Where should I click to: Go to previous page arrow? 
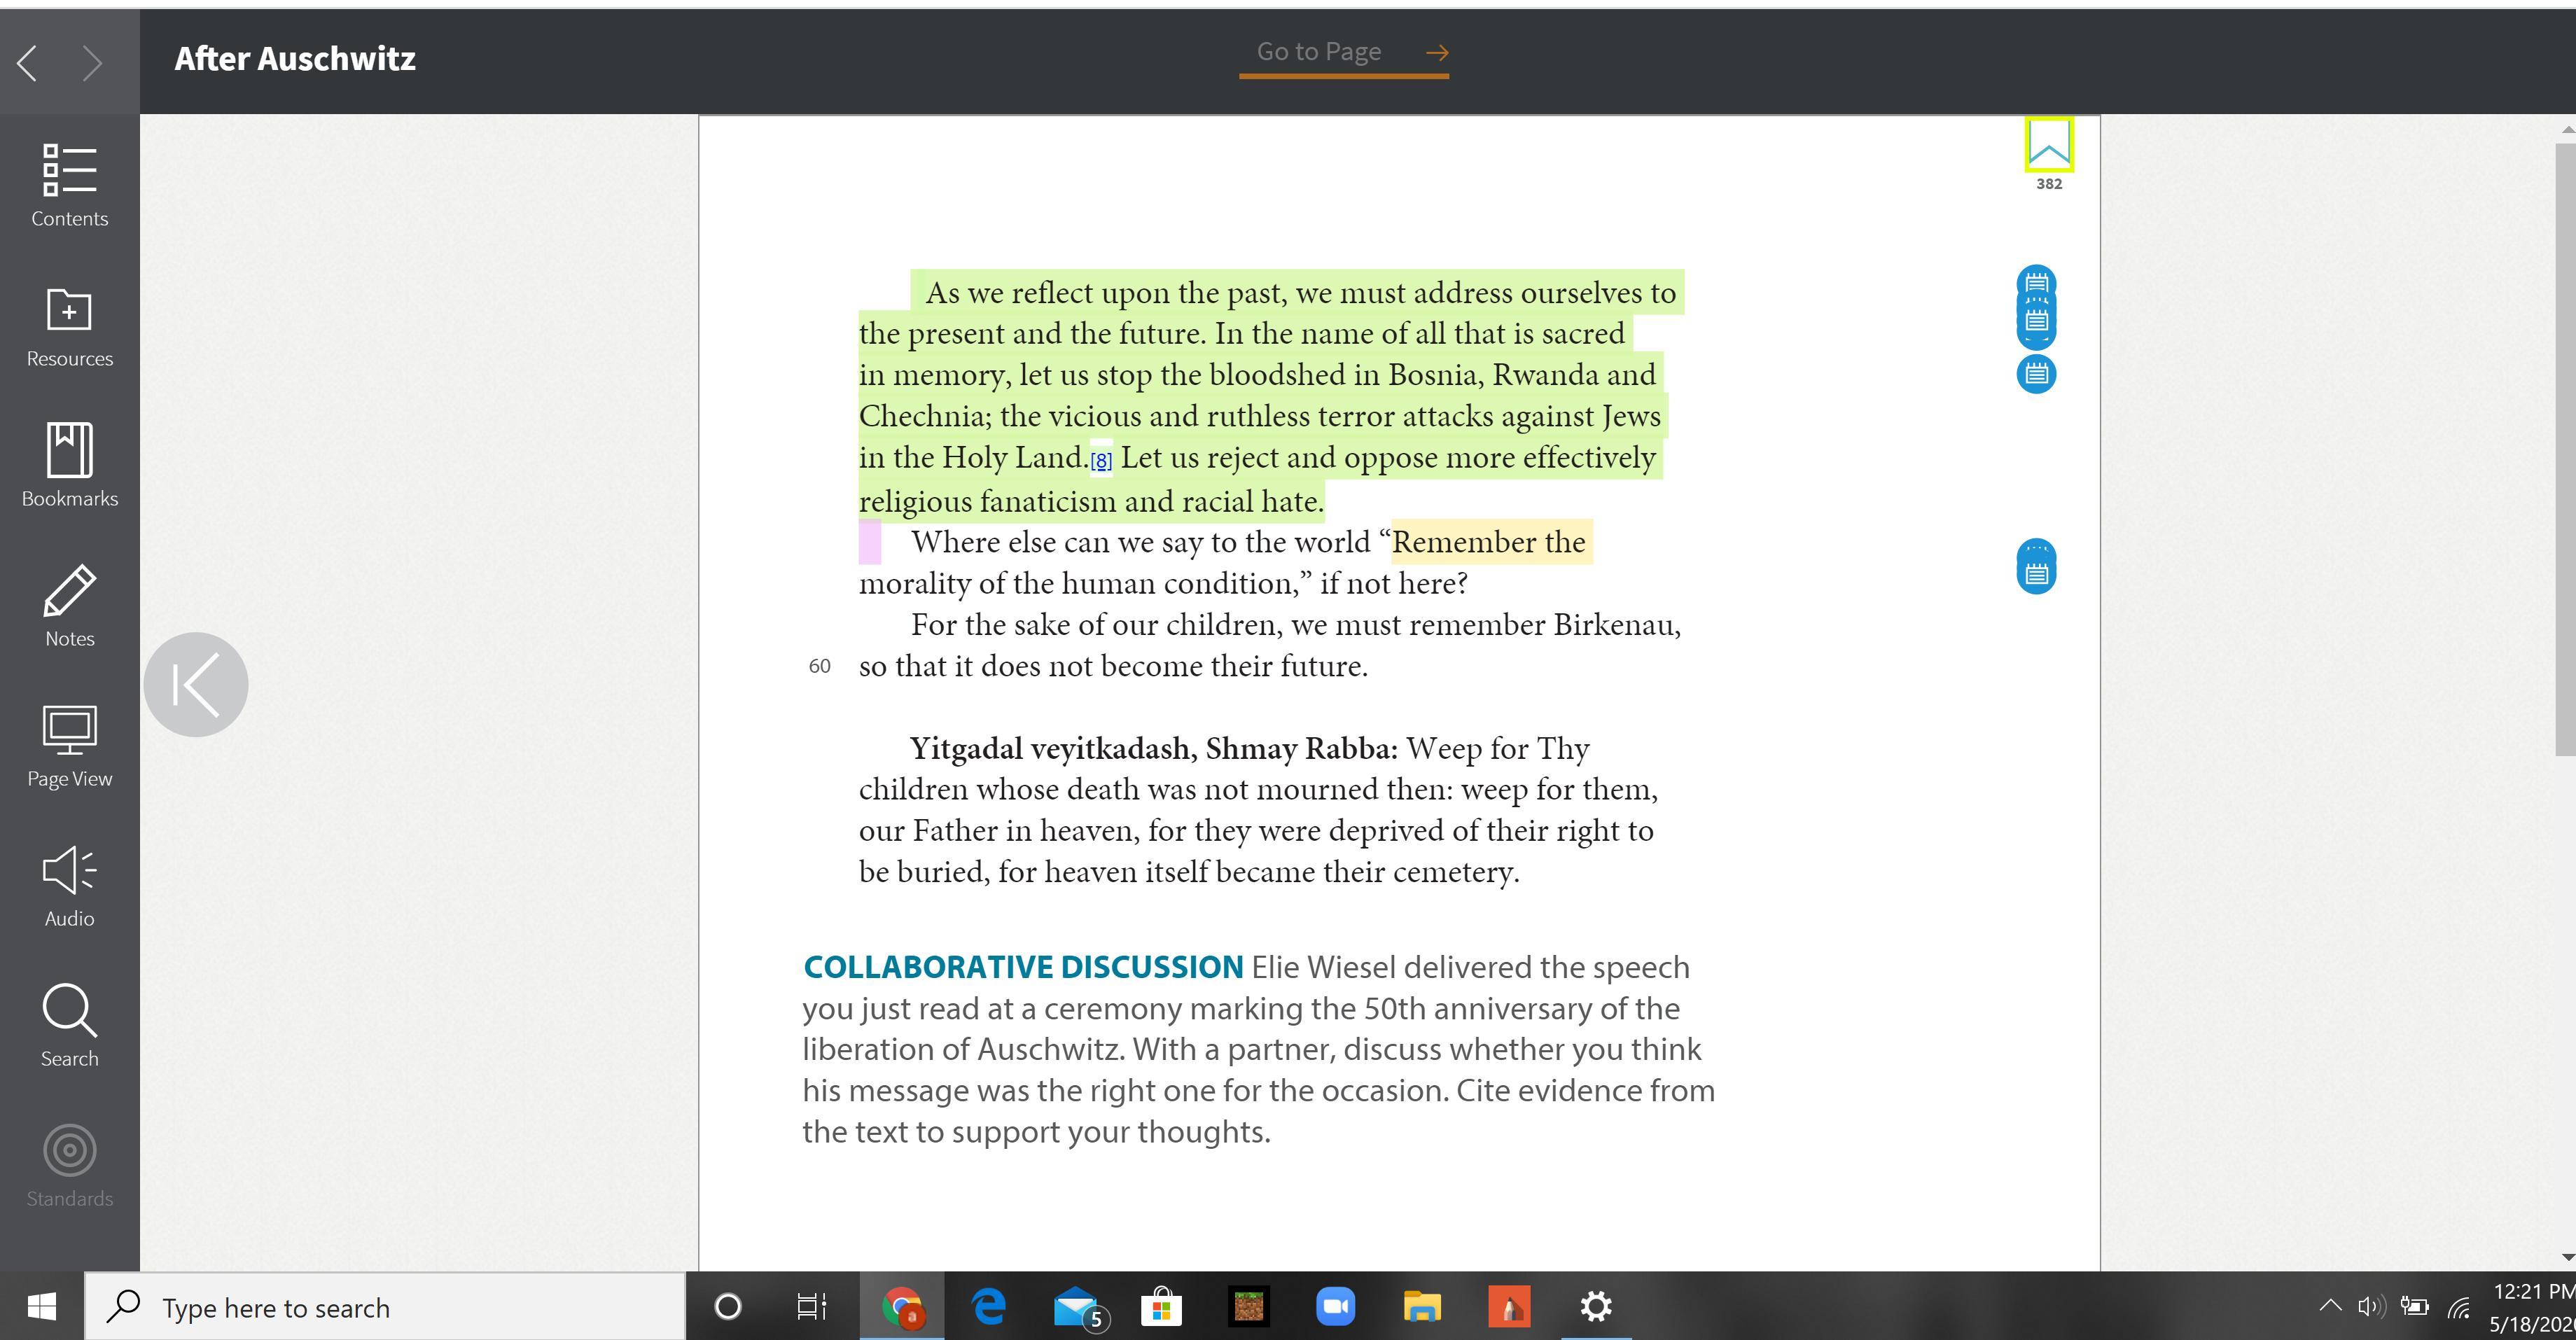tap(28, 63)
